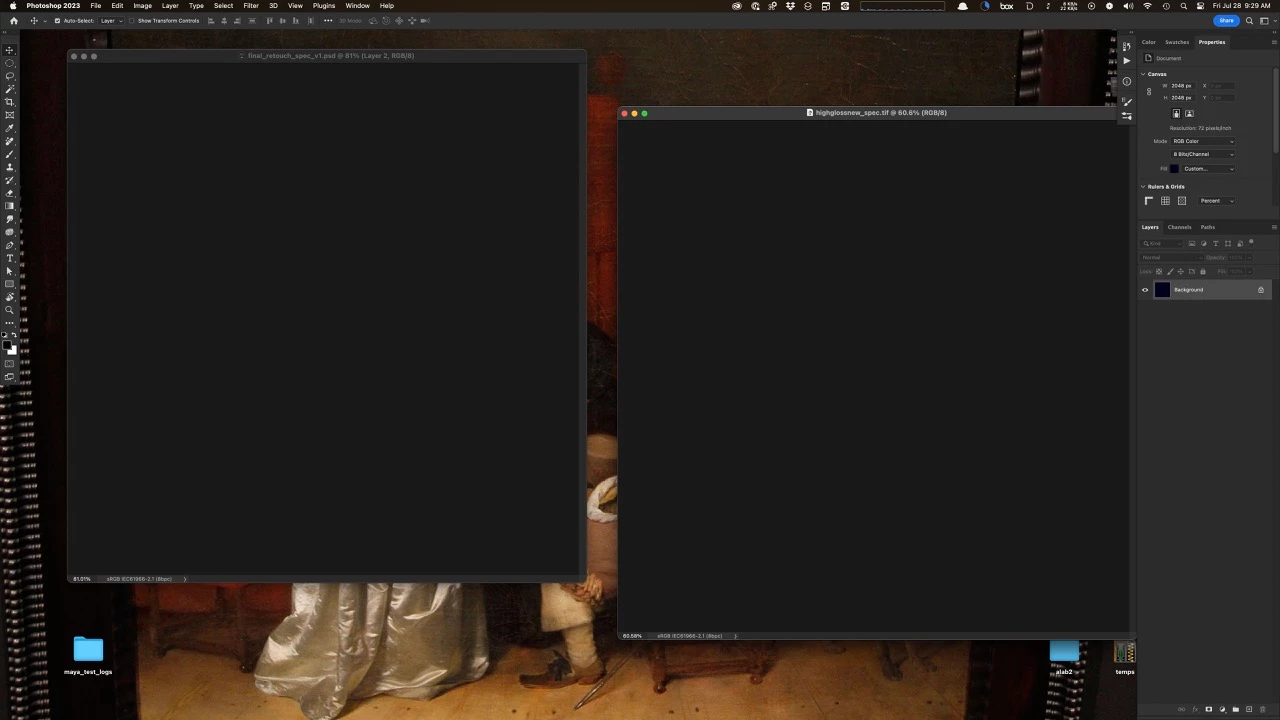Image resolution: width=1280 pixels, height=720 pixels.
Task: Open the Adjustments sliders panel icon
Action: coord(1127,116)
